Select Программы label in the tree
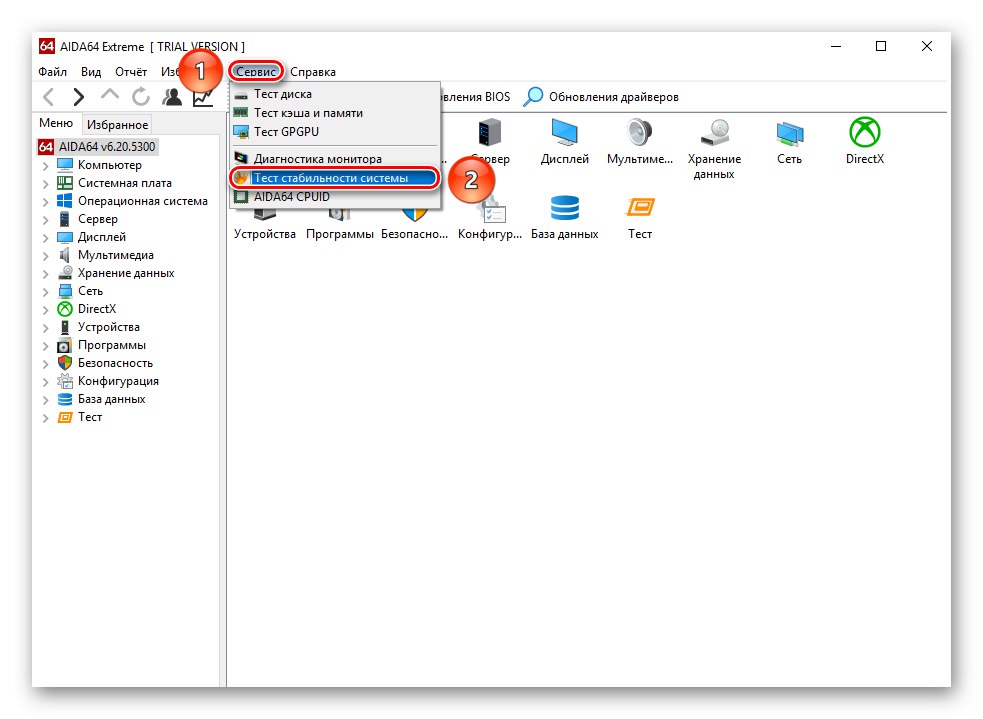Screen dimensions: 983x719 (112, 345)
